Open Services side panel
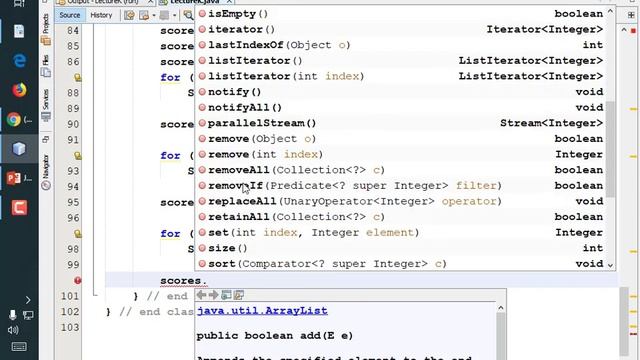The width and height of the screenshot is (640, 360). point(46,104)
